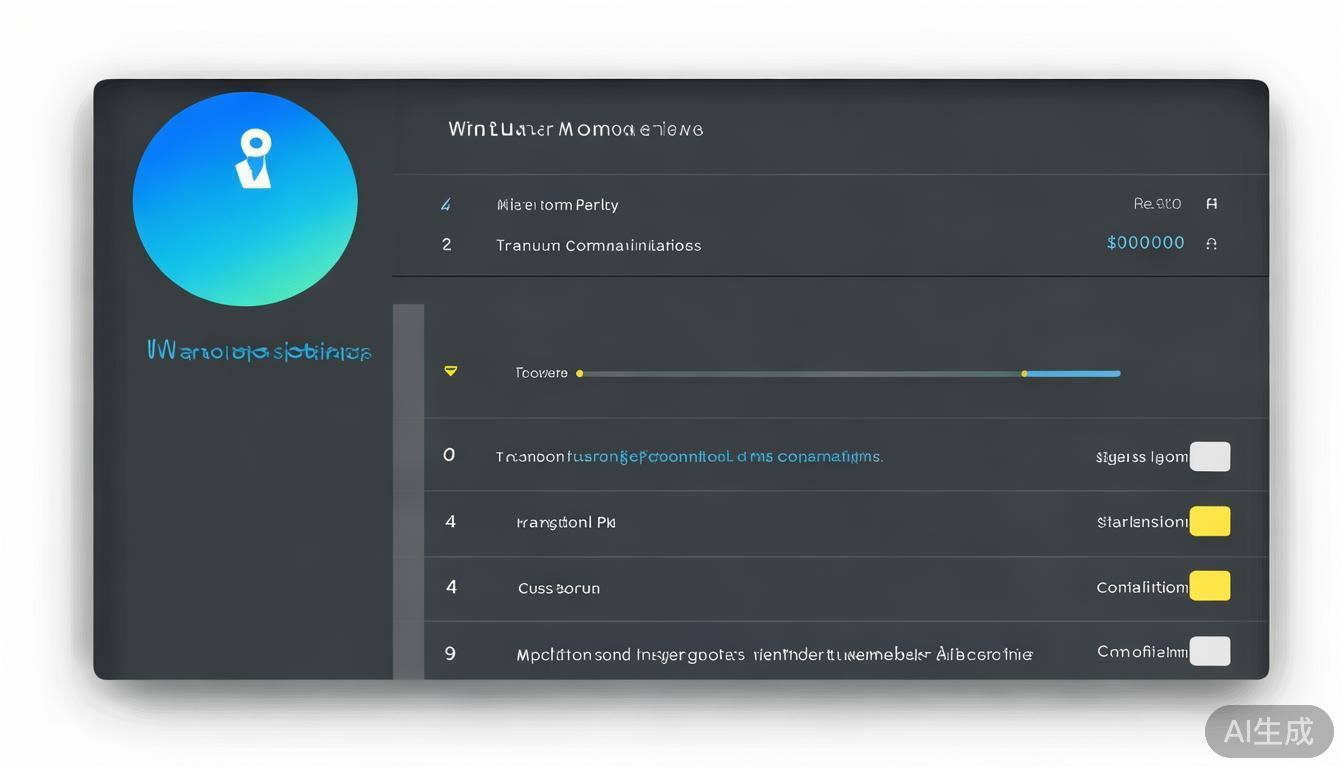Enable the white 'Comofiialnm' switch
This screenshot has width=1344, height=768.
tap(1209, 652)
